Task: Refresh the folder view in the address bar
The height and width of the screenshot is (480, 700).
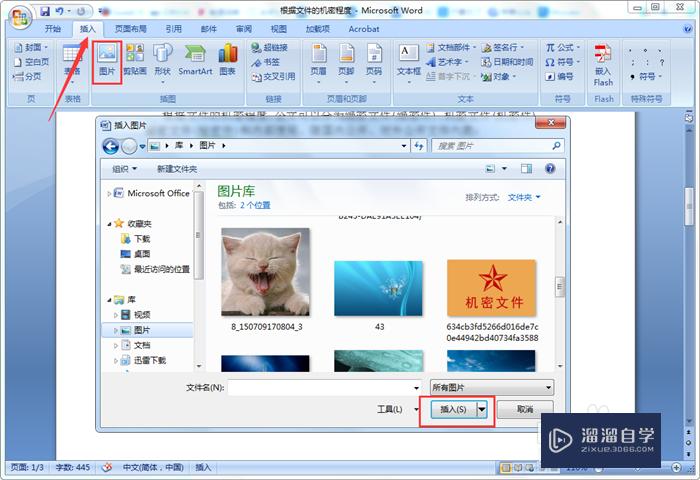Action: (418, 146)
